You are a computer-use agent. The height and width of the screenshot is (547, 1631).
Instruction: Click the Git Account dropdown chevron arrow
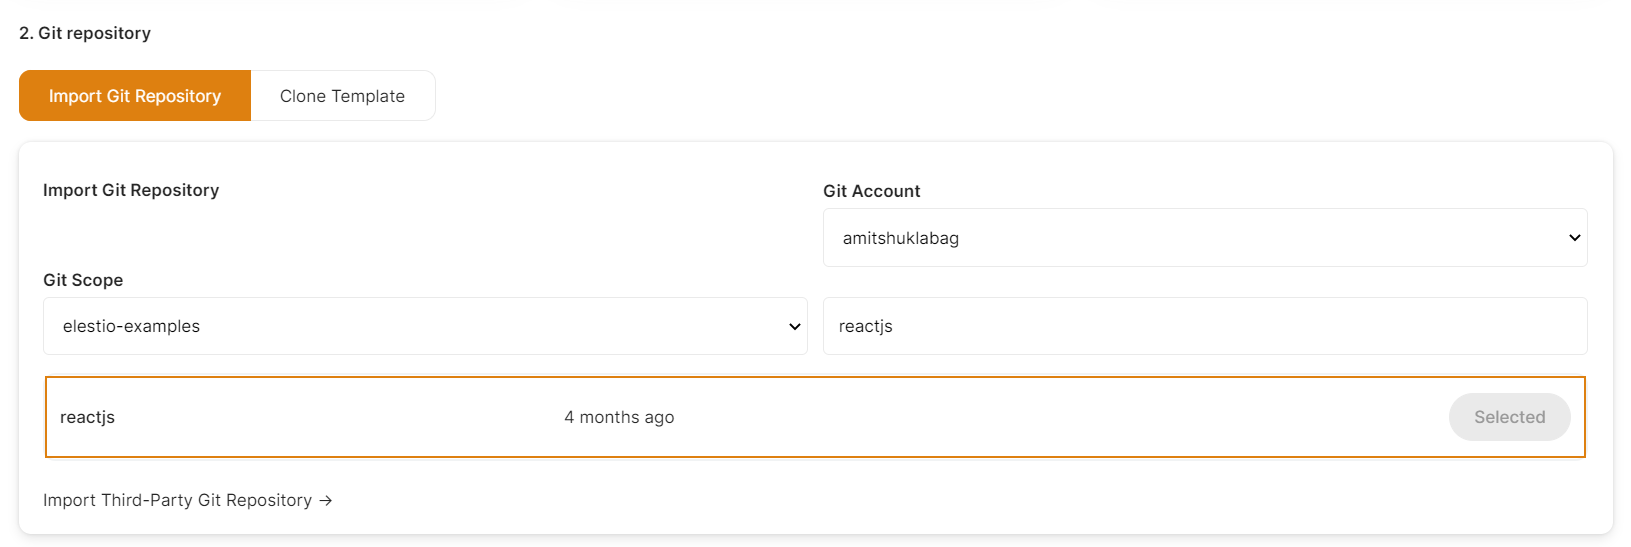[x=1574, y=238]
